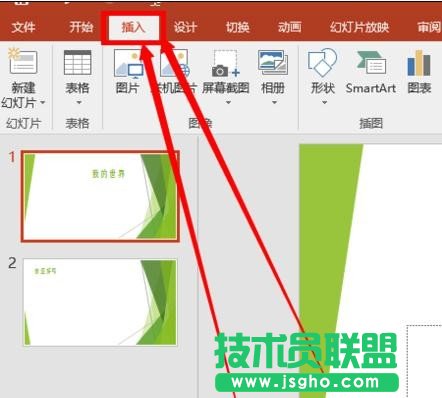Go to the 幻灯片放映 (Slide Show) tab
This screenshot has width=442, height=398.
[x=360, y=27]
